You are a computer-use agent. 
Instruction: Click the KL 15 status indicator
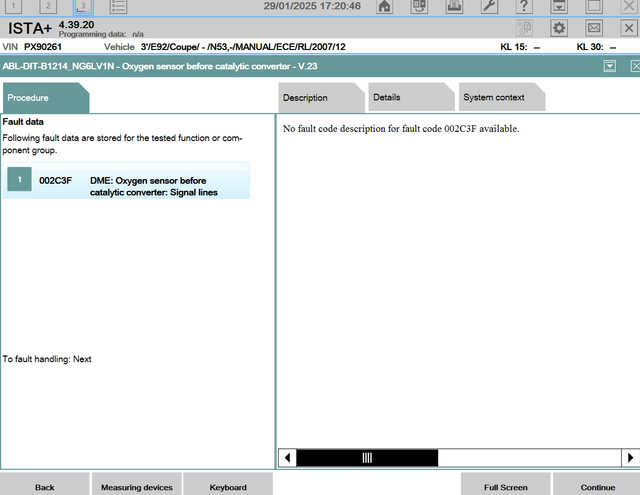pos(520,47)
